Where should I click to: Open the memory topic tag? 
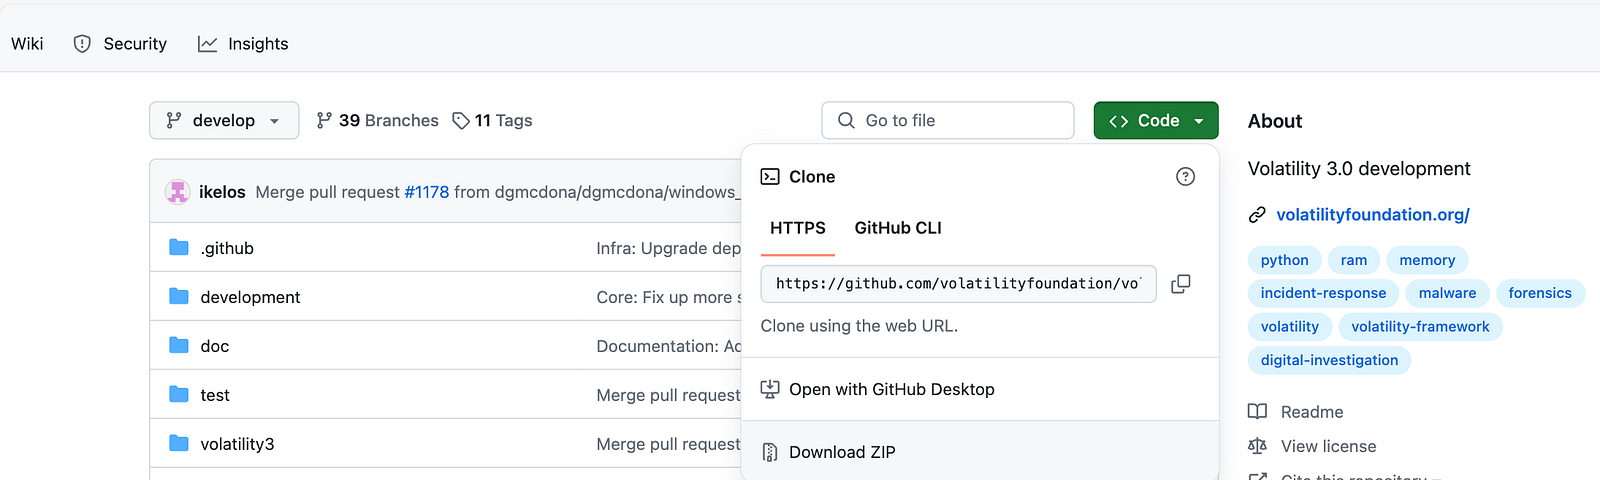[1427, 260]
